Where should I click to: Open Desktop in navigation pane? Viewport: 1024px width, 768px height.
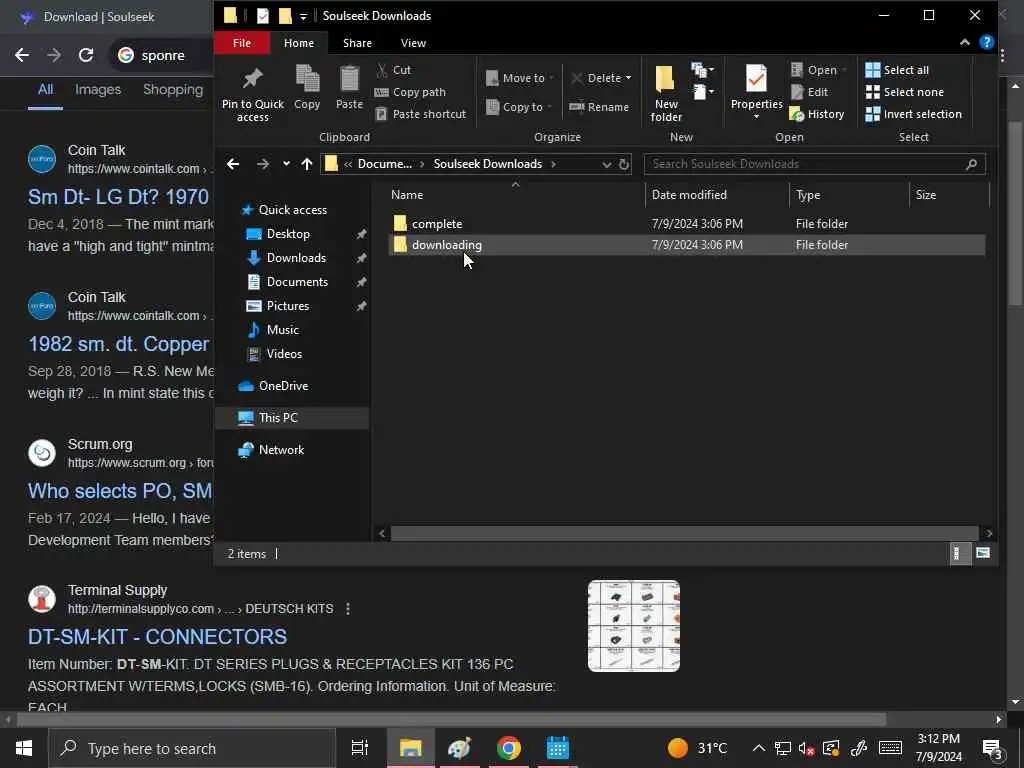pyautogui.click(x=288, y=234)
